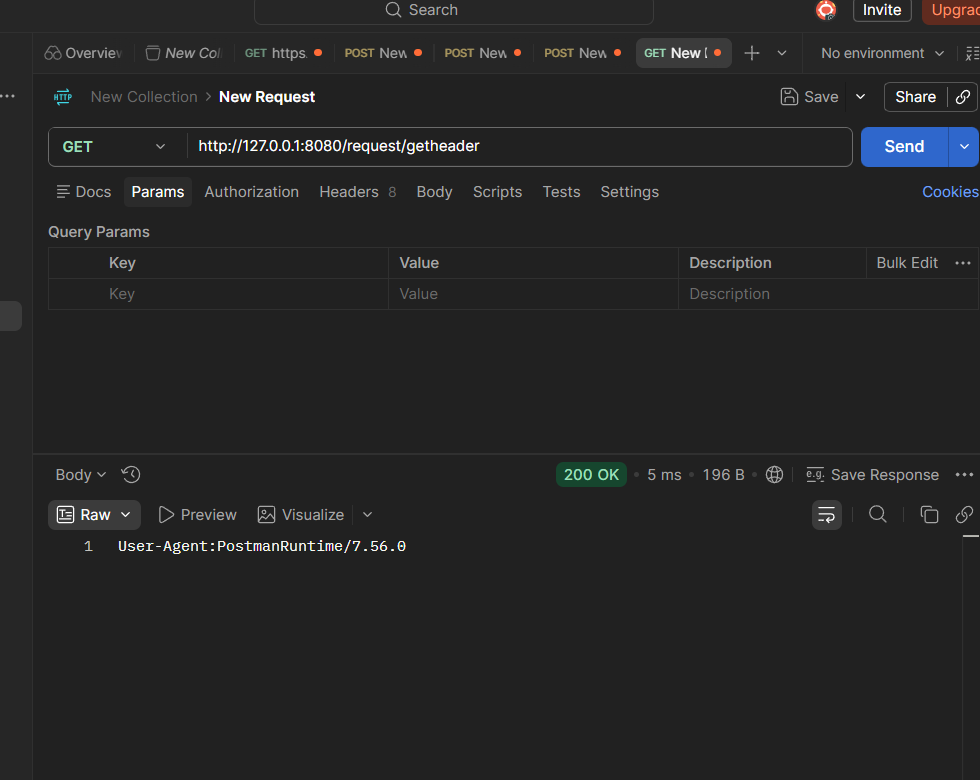The image size is (980, 780).
Task: Click the Description field in Query Params
Action: click(x=828, y=294)
